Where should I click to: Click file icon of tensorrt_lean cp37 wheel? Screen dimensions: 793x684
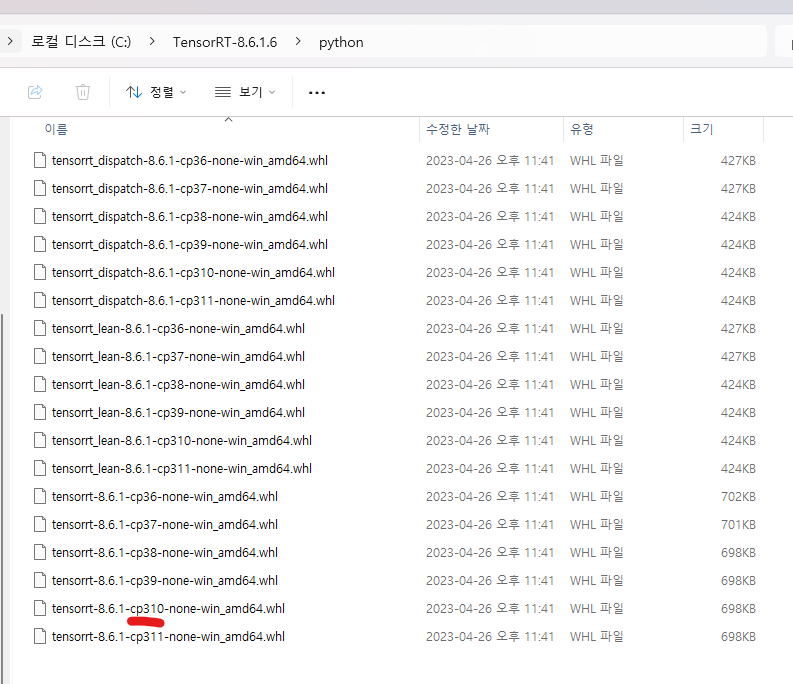(x=40, y=356)
